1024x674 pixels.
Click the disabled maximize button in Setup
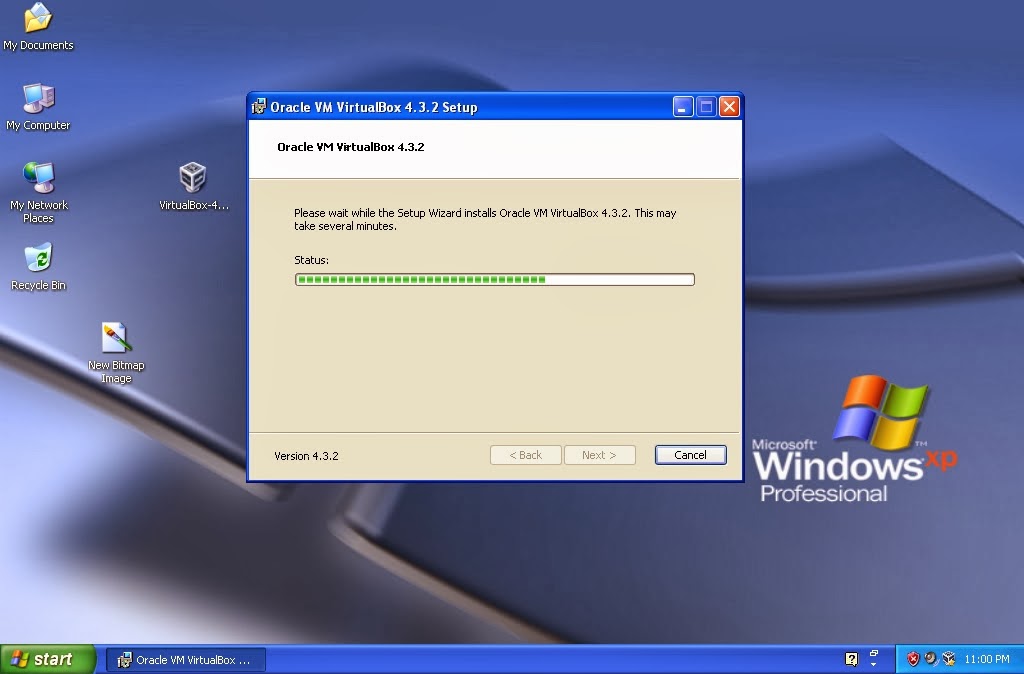click(x=706, y=106)
